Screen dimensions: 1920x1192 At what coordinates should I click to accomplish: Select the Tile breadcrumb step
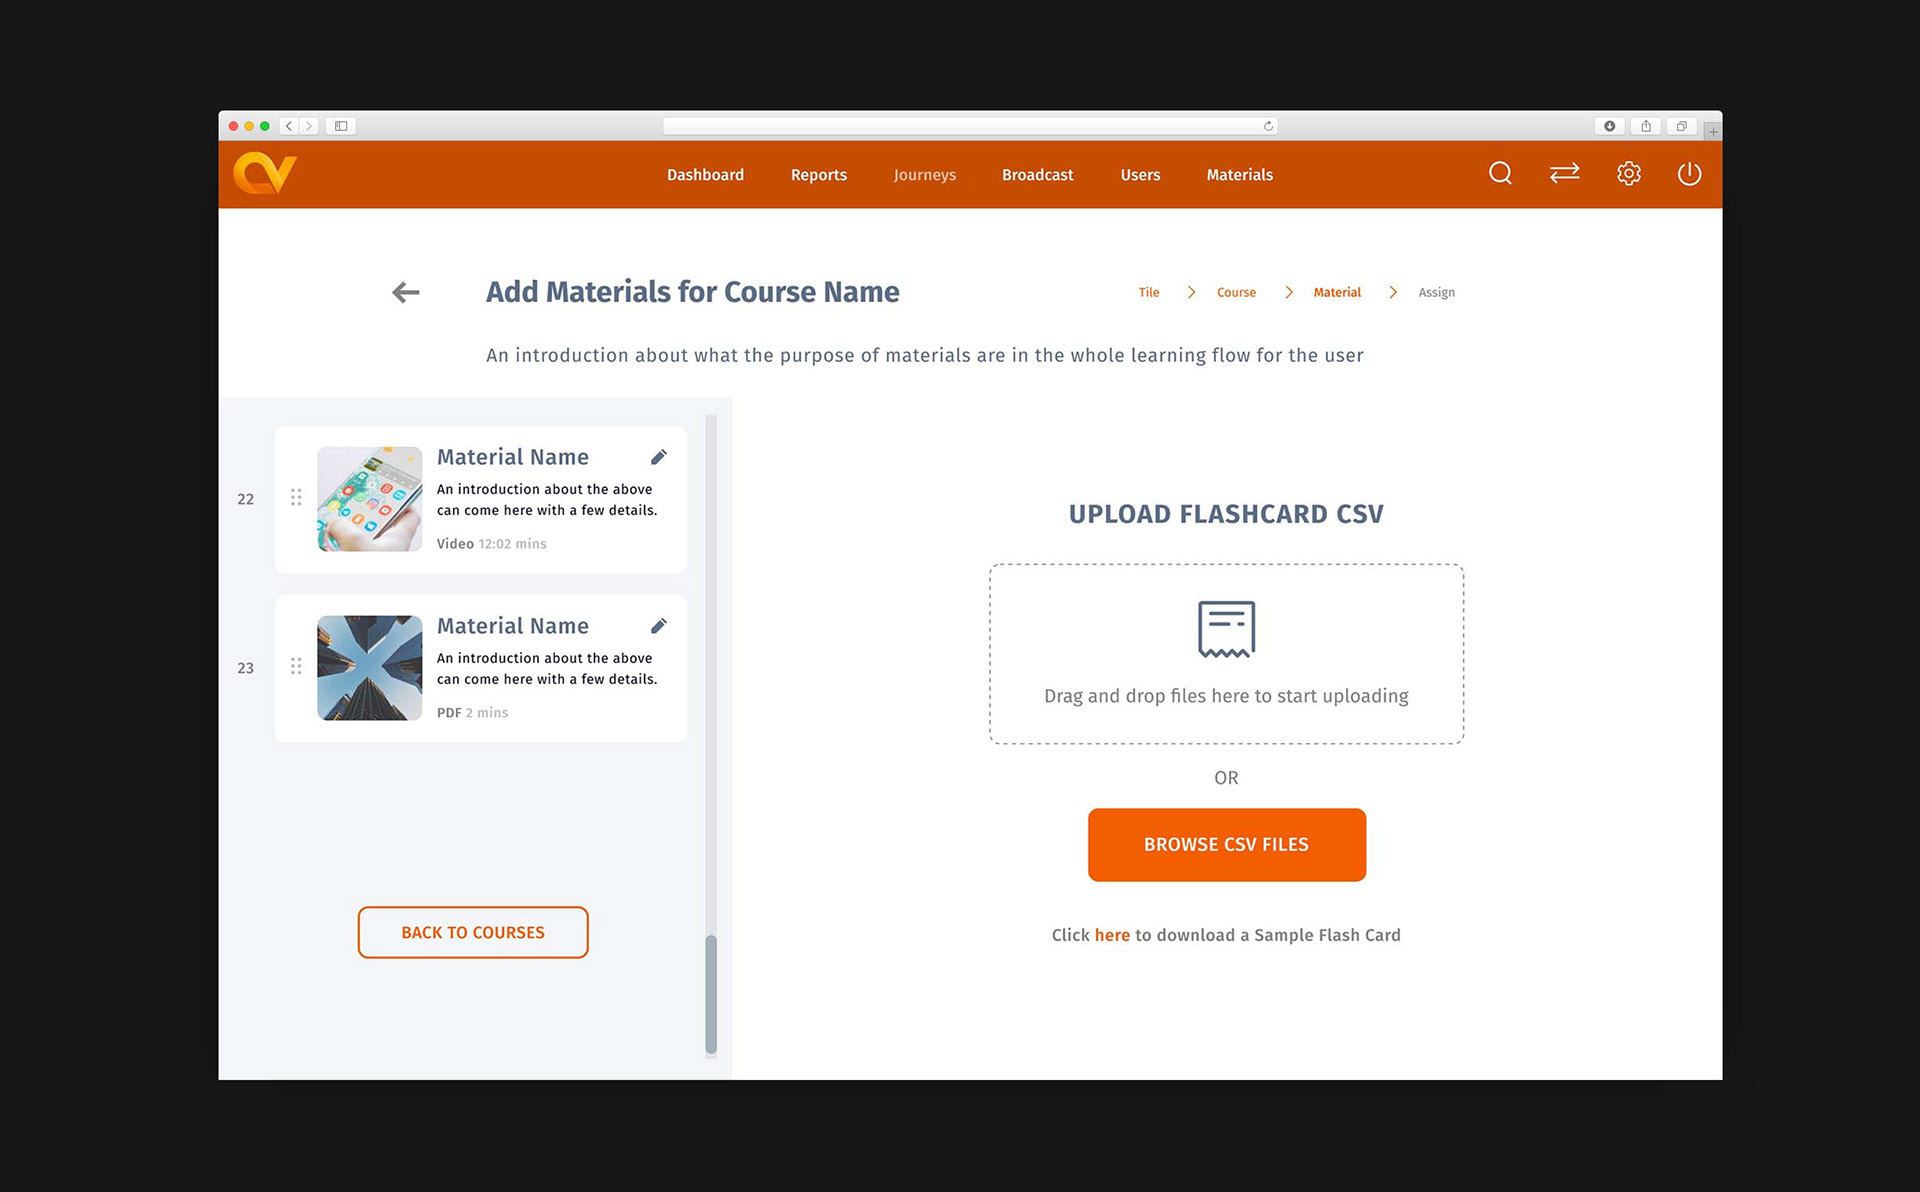coord(1149,292)
